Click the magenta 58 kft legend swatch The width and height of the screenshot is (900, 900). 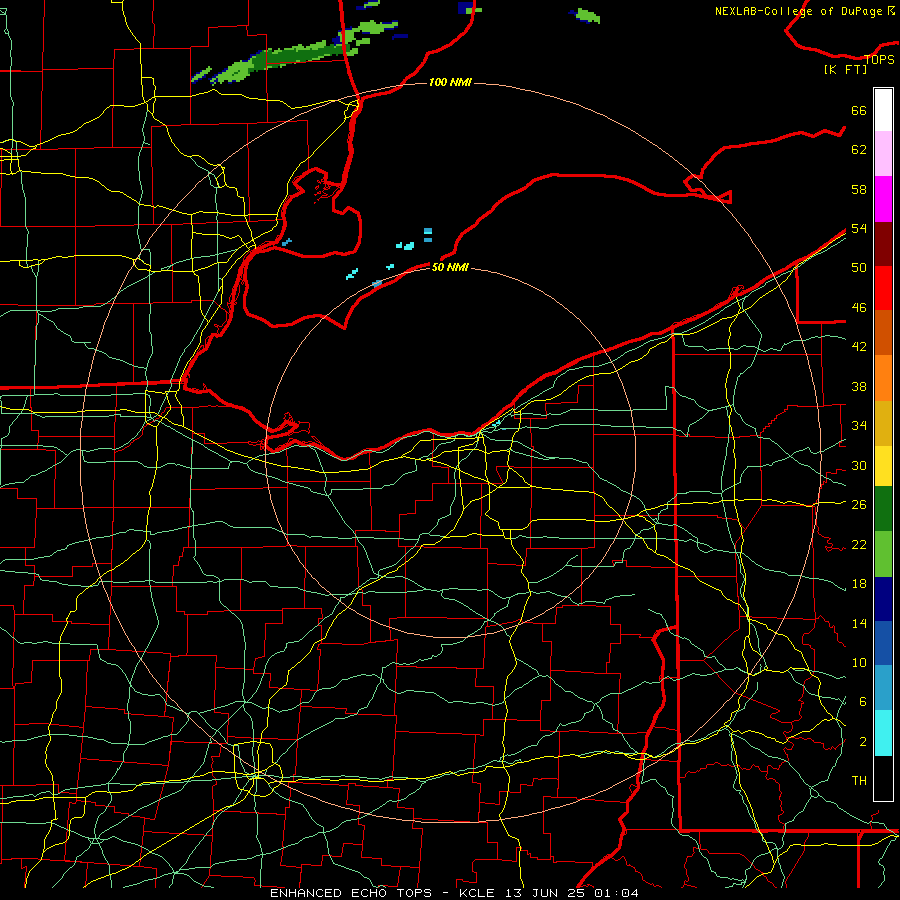coord(883,199)
